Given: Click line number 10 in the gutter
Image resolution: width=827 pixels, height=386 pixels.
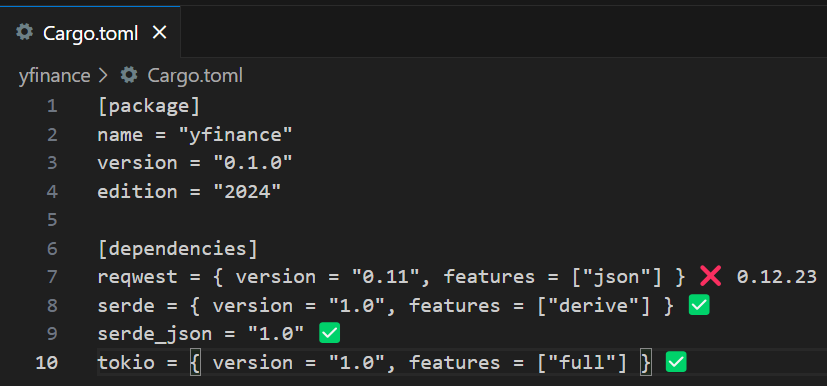Looking at the screenshot, I should click(x=46, y=363).
